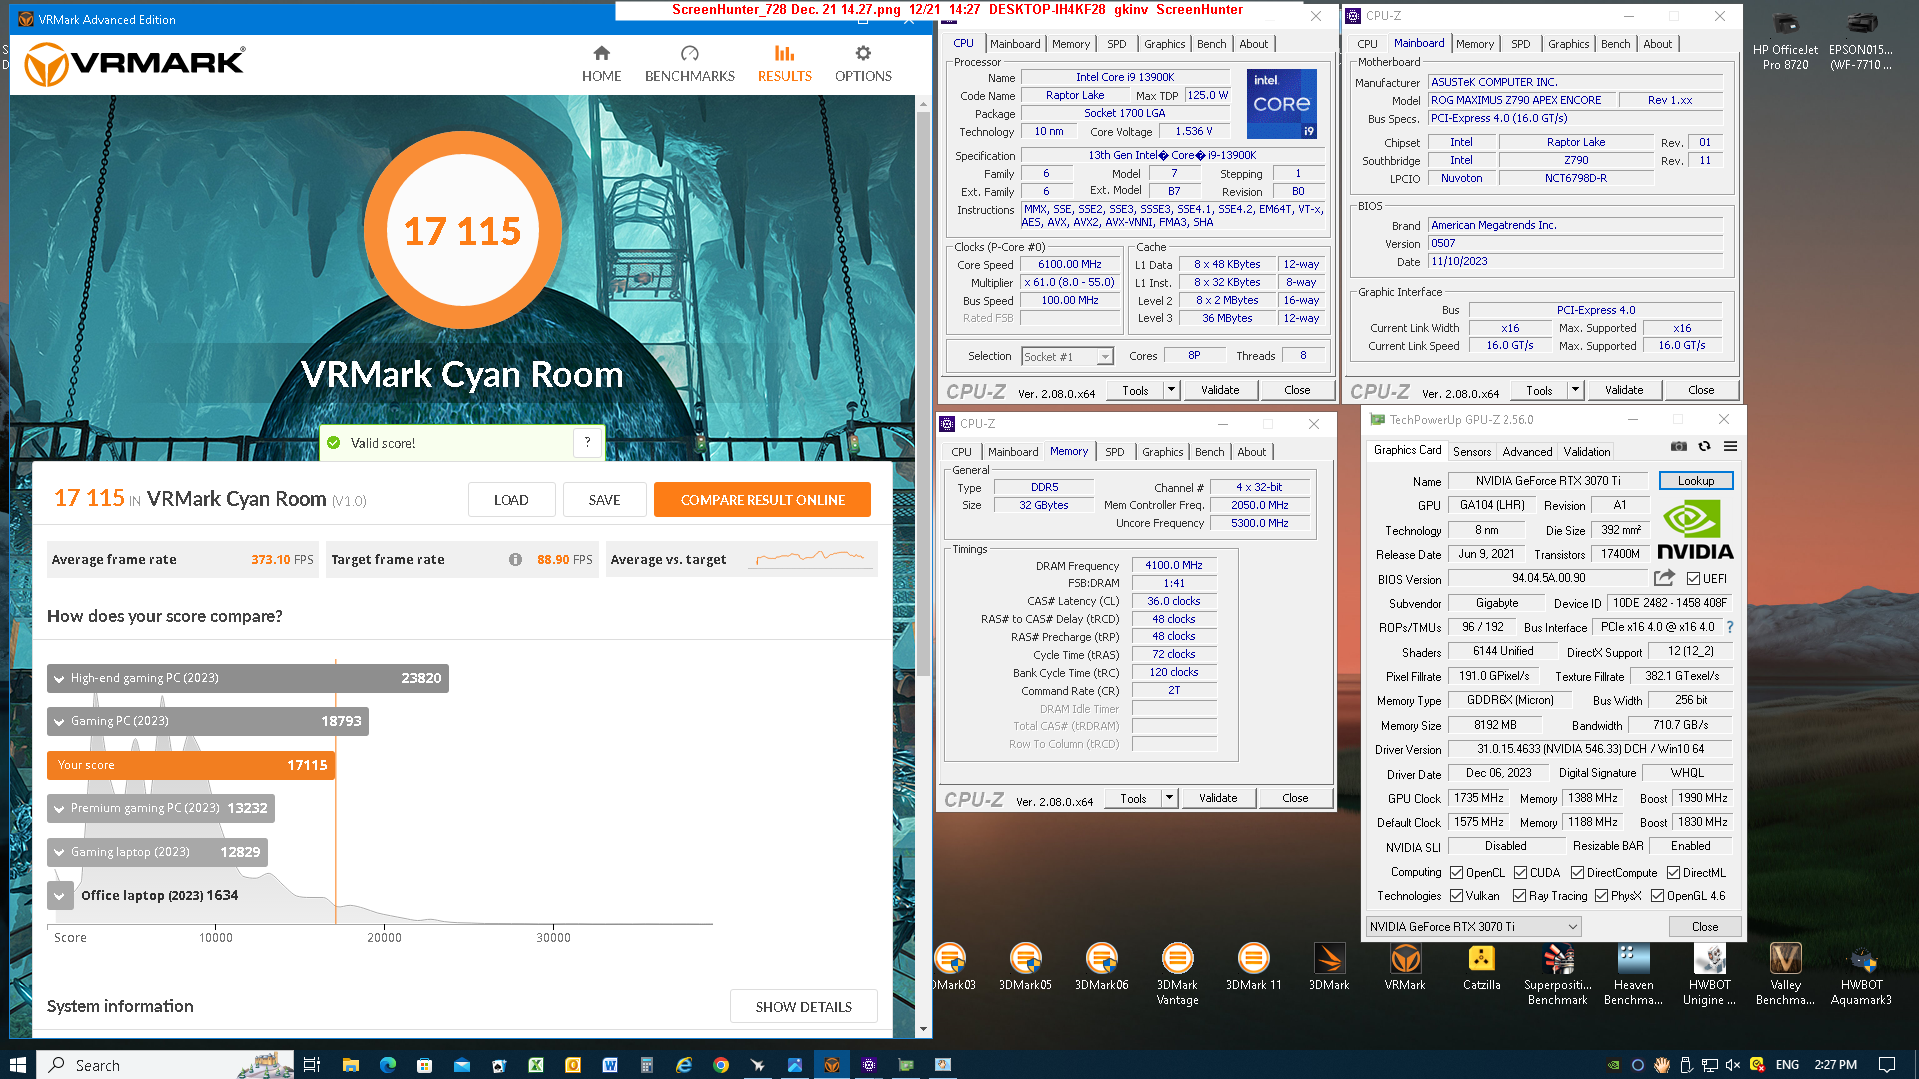
Task: Toggle UEFI checkbox in GPU-Z
Action: click(x=1693, y=578)
